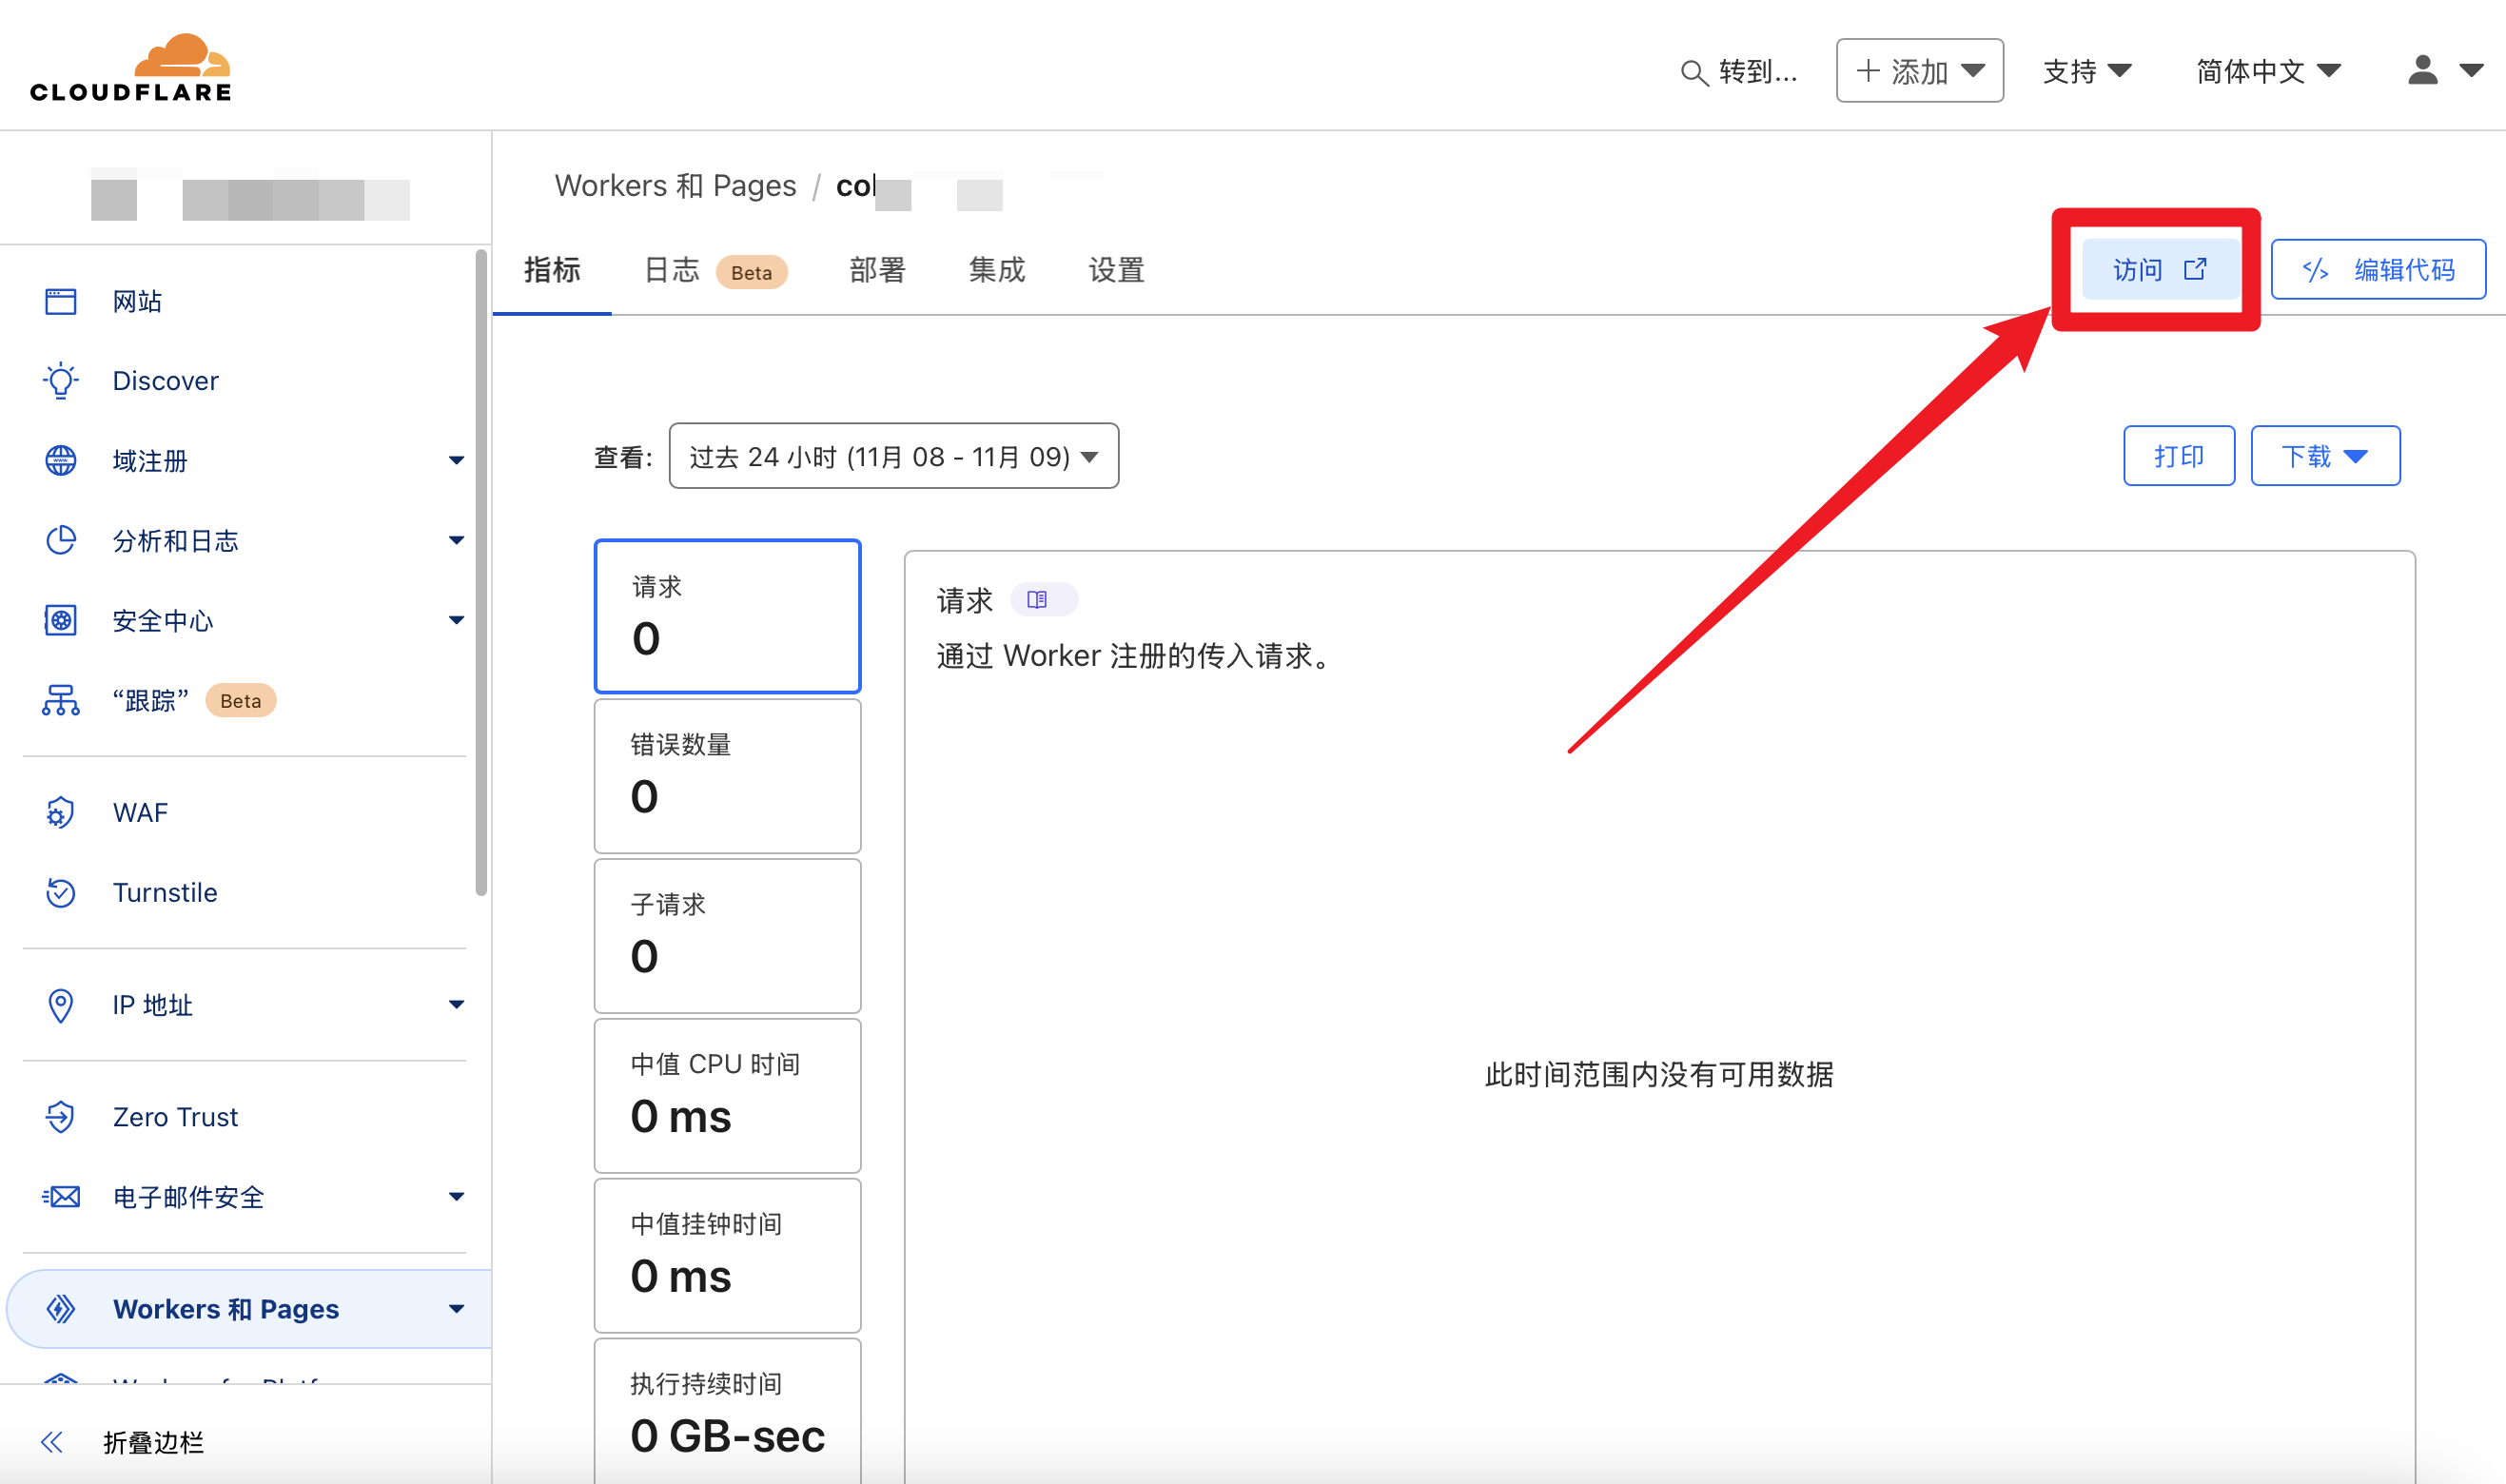Click the 跟踪 network icon
This screenshot has height=1484, width=2506.
coord(60,700)
